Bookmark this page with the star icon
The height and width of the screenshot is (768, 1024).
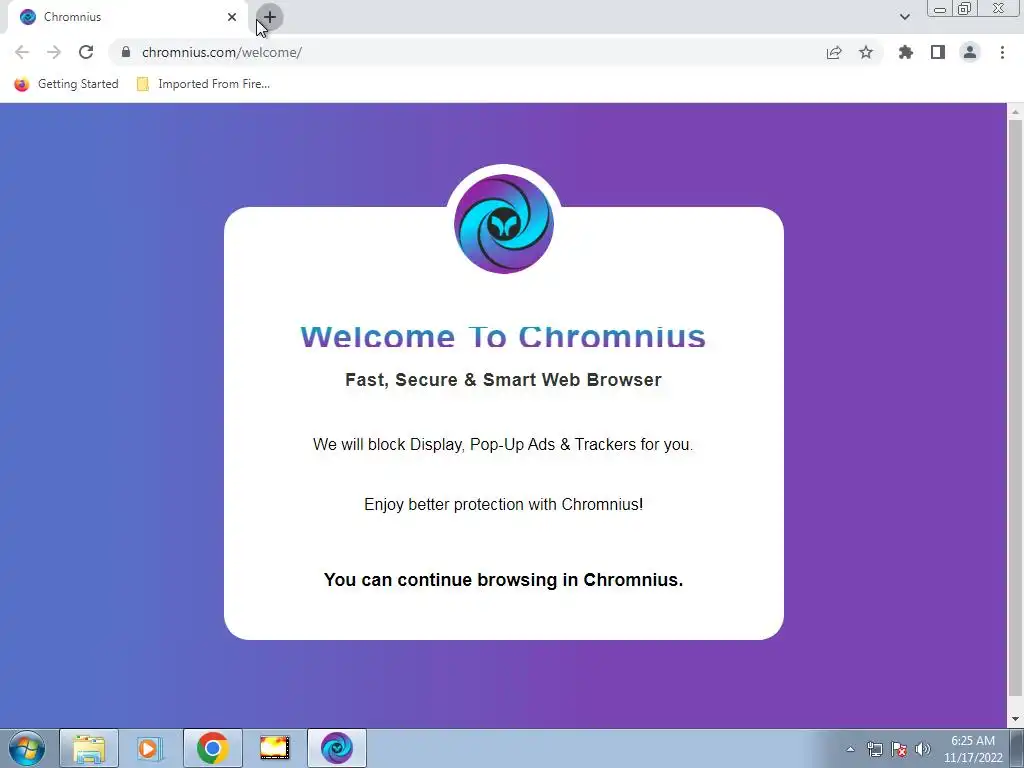click(x=866, y=52)
